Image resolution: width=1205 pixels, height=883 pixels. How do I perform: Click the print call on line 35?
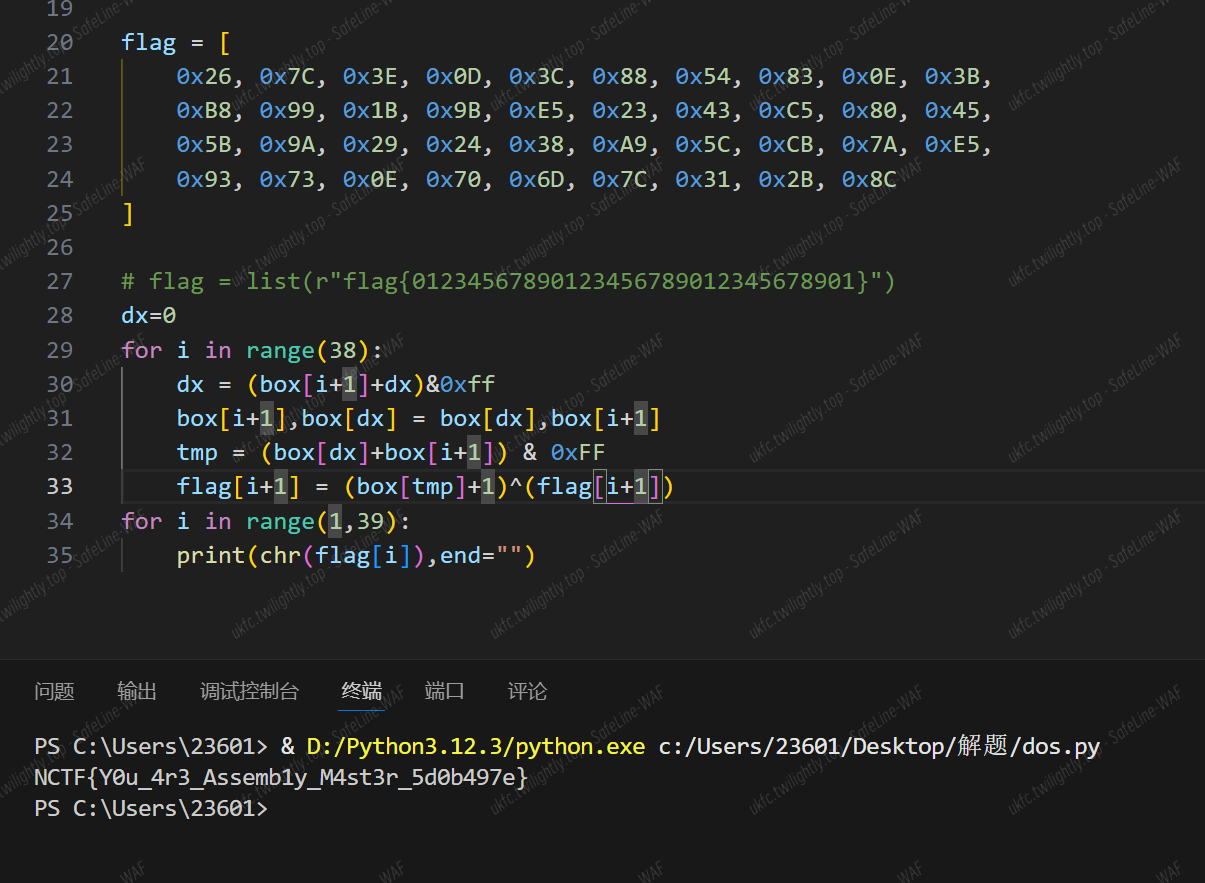(211, 555)
